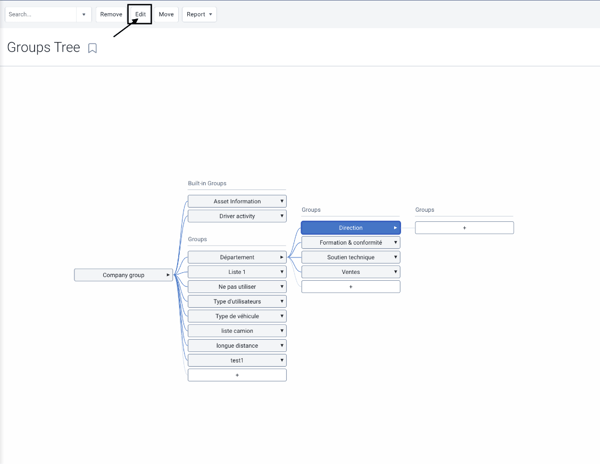Add new group below Ventes

pos(350,287)
